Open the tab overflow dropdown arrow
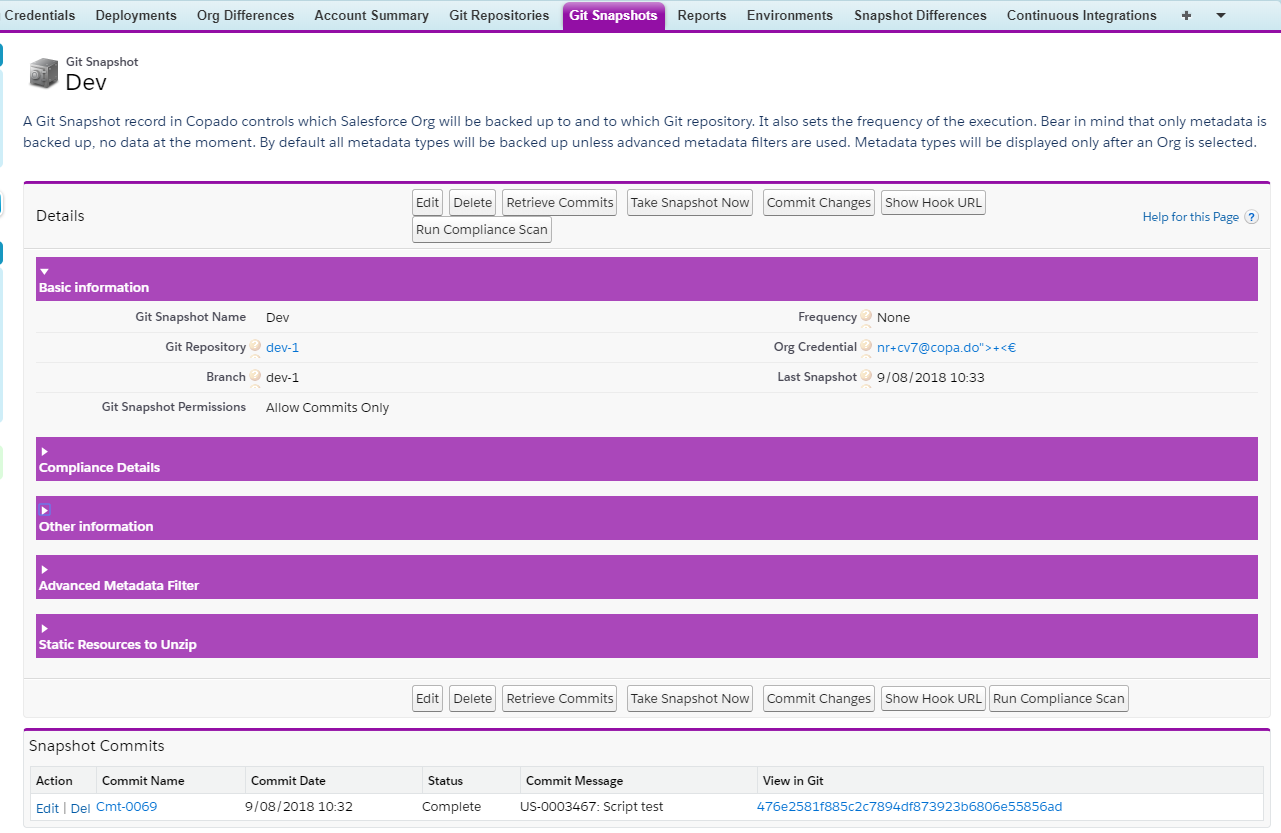Screen dimensions: 1281x833 point(1220,15)
